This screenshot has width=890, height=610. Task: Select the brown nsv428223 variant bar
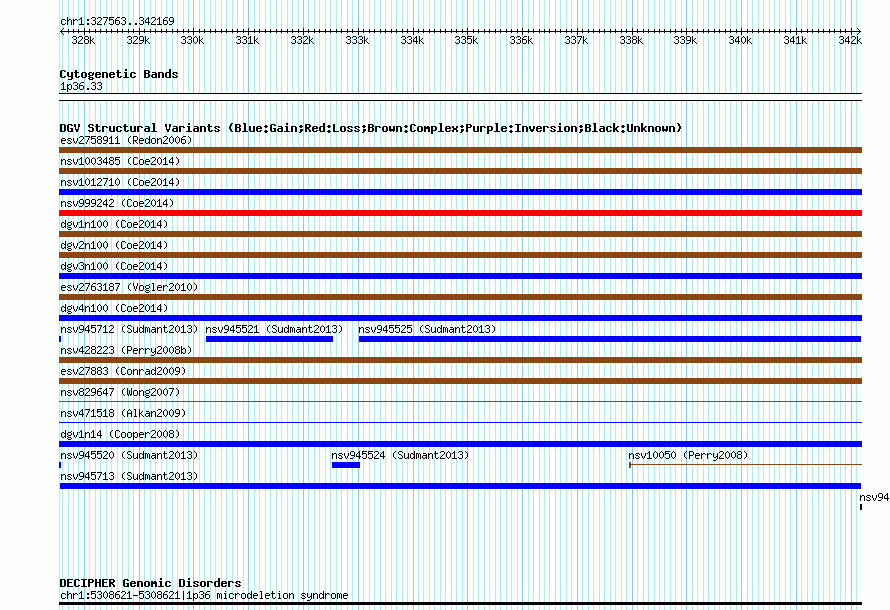point(460,360)
